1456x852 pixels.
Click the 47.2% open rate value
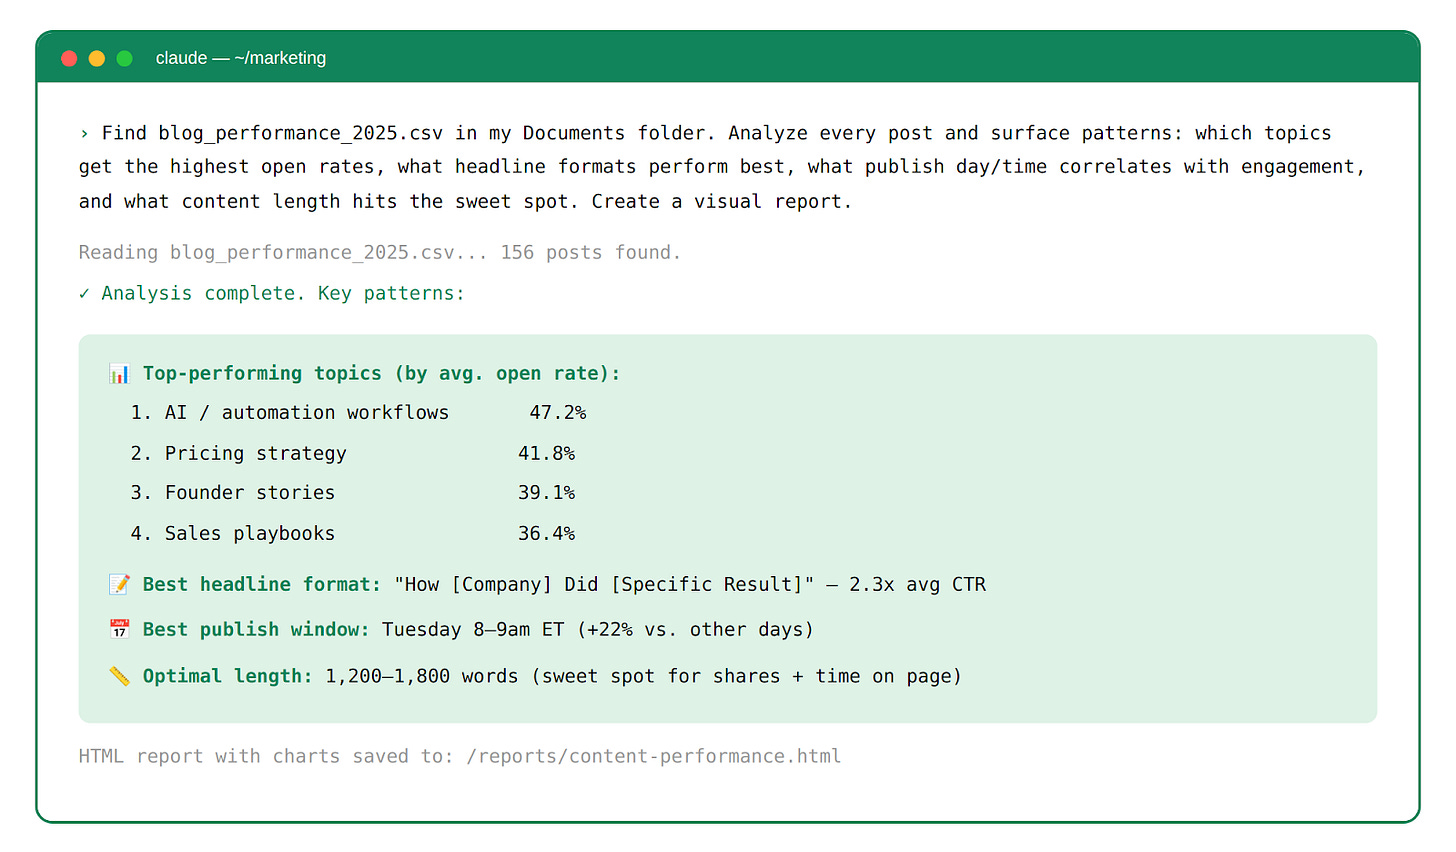(558, 413)
